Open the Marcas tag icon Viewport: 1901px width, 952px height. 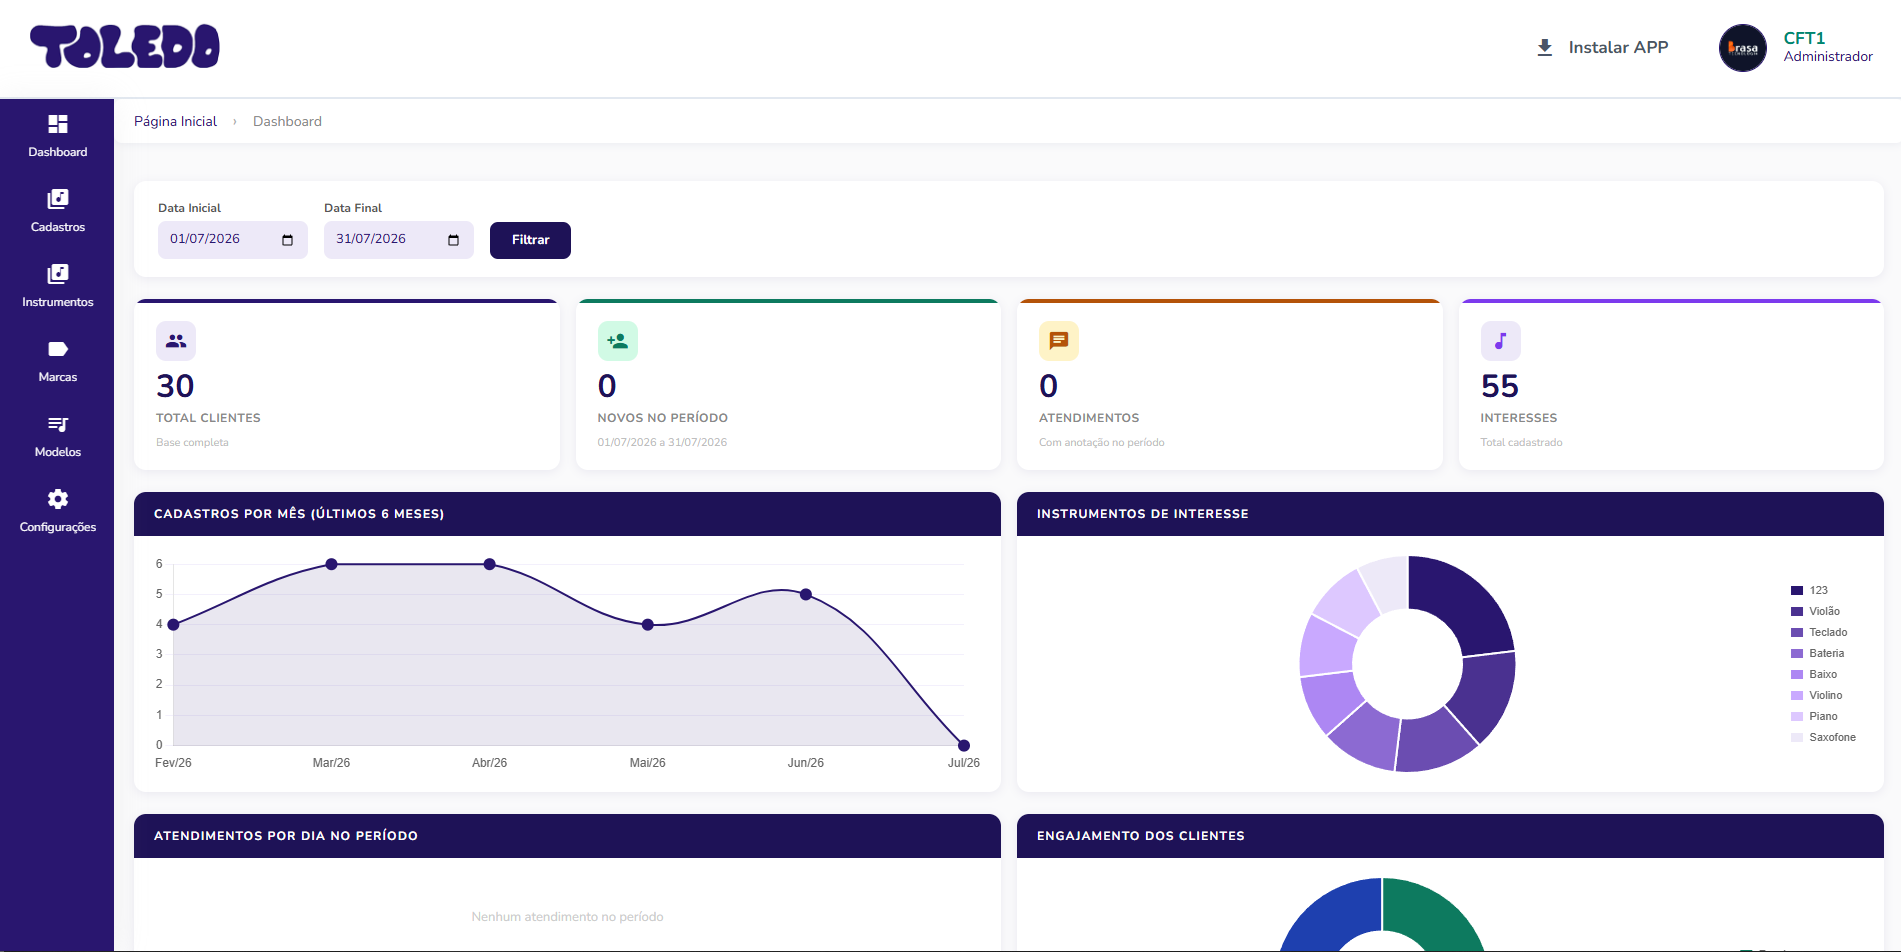pos(58,349)
